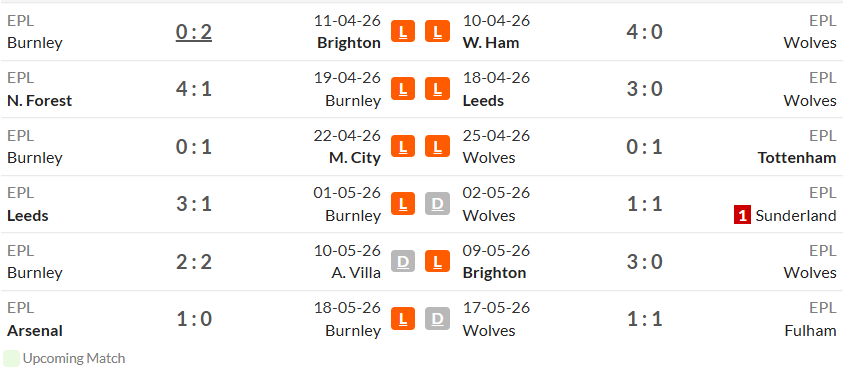Click the green Upcoming Match legend swatch
Screen dimensions: 843x377
(x=11, y=358)
